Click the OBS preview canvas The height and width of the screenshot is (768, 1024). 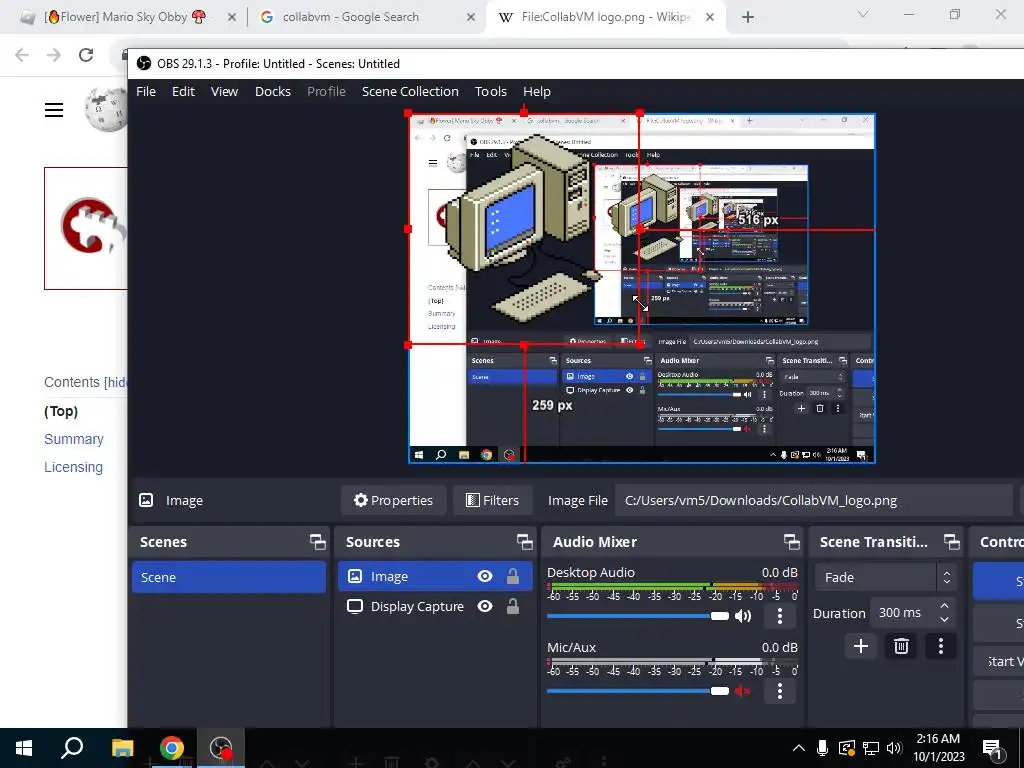[641, 288]
